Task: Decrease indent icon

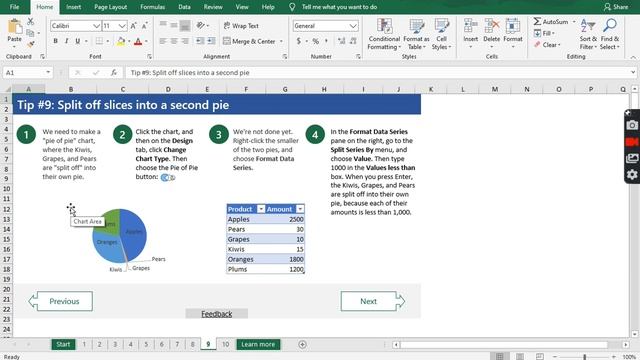Action: pyautogui.click(x=200, y=41)
